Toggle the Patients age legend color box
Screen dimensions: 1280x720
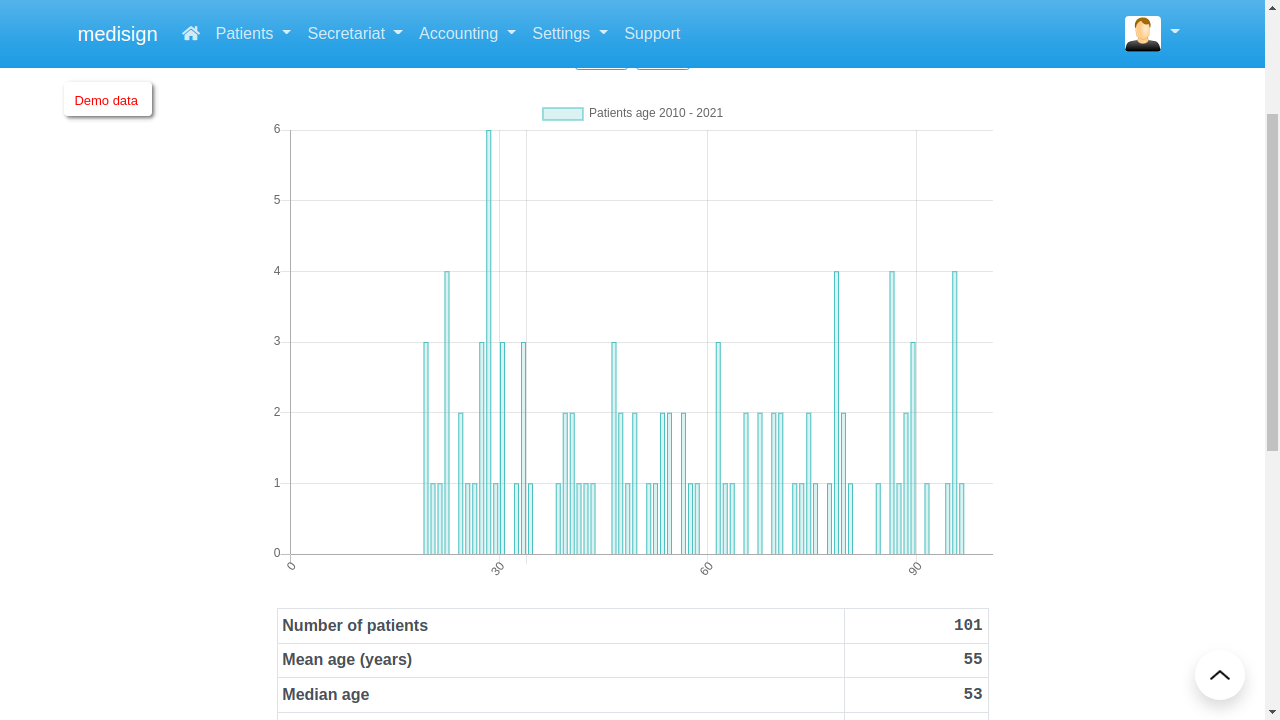pos(562,114)
